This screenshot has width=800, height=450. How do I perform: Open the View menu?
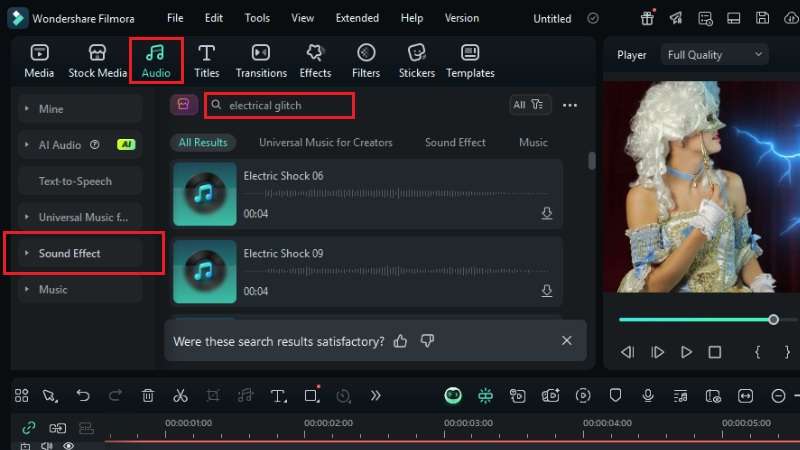coord(303,18)
